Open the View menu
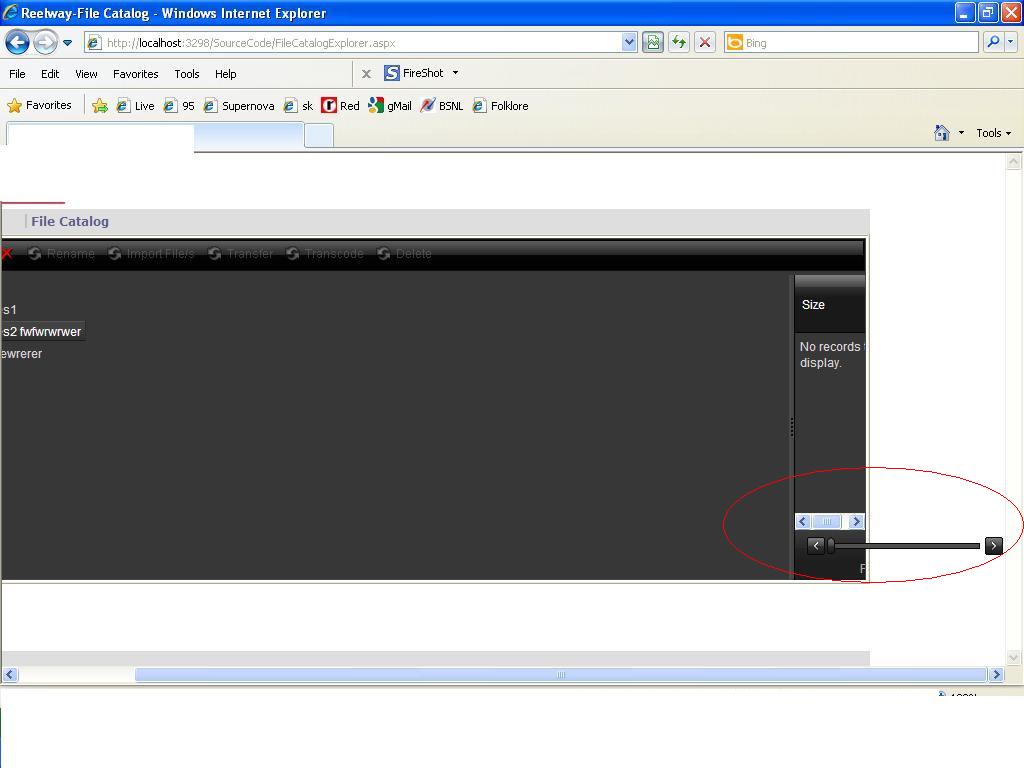Viewport: 1024px width, 768px height. click(x=86, y=74)
